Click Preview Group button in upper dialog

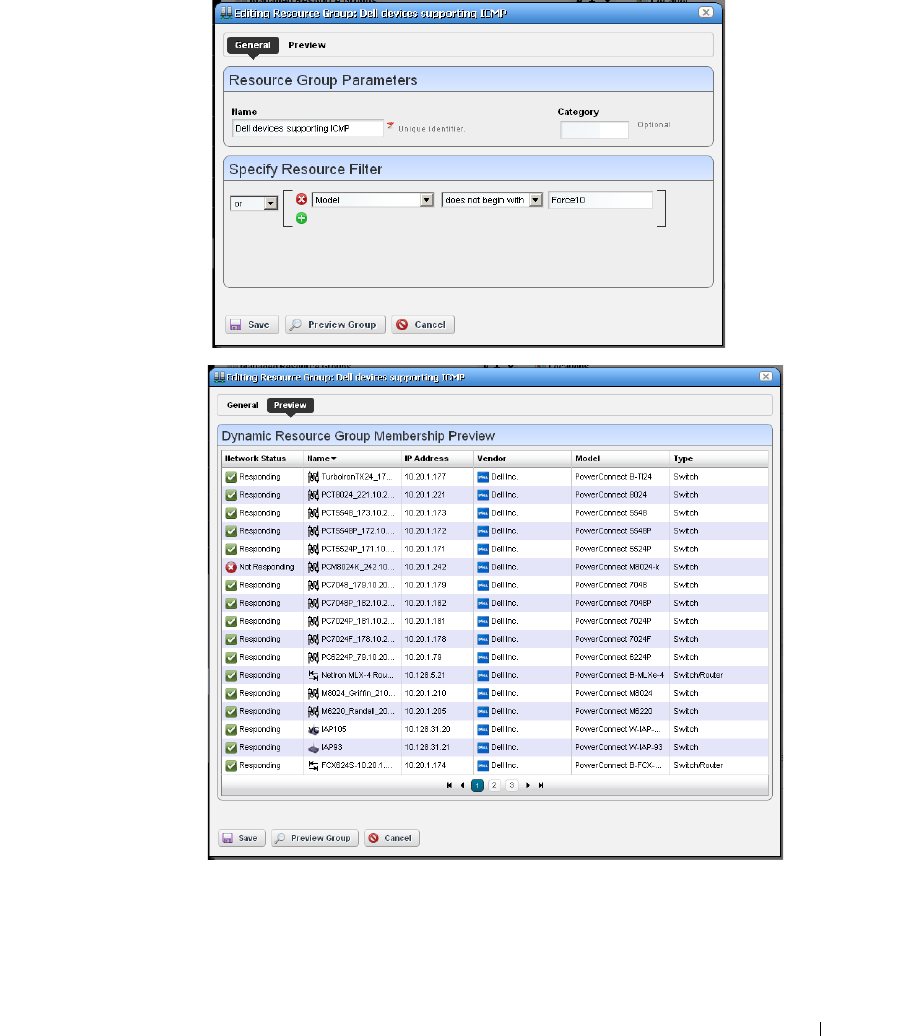[x=335, y=324]
